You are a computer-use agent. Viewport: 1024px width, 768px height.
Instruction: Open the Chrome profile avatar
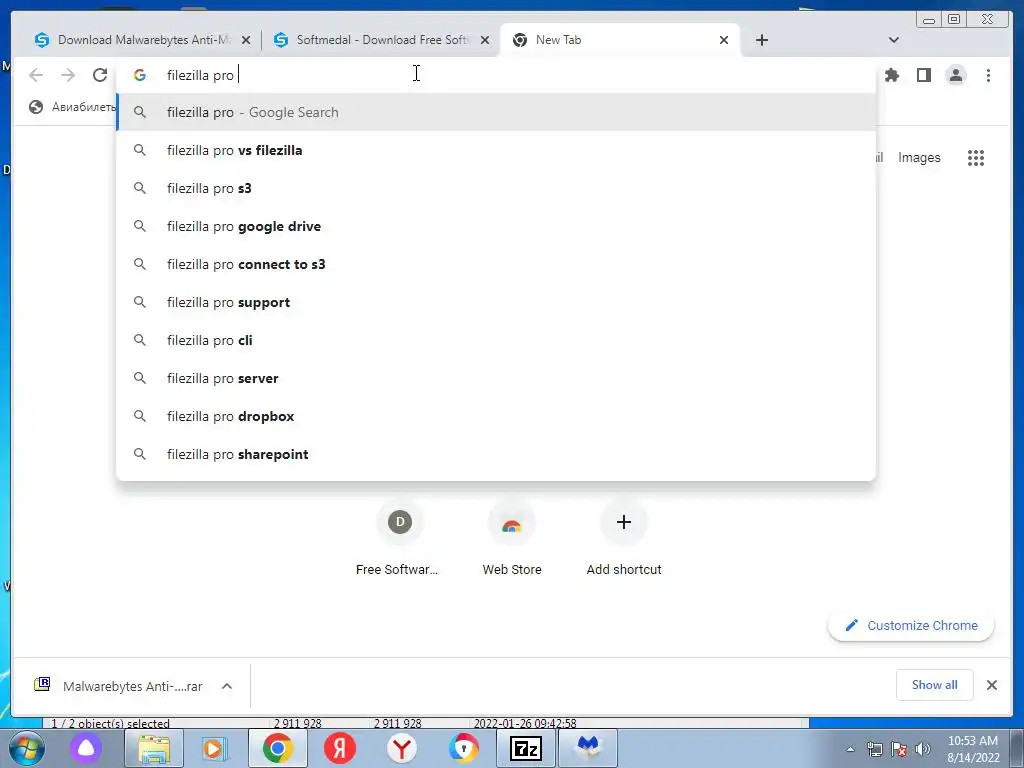pyautogui.click(x=955, y=75)
